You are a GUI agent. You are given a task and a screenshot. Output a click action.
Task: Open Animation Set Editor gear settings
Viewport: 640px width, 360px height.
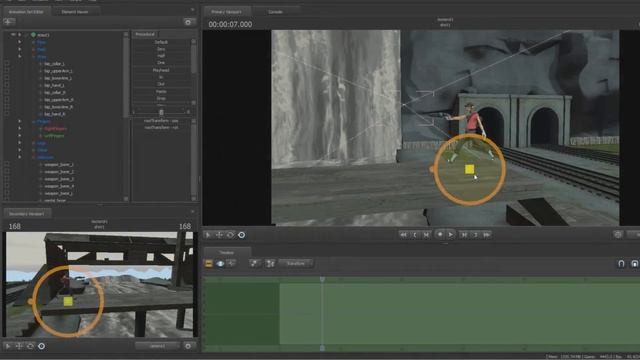point(188,22)
